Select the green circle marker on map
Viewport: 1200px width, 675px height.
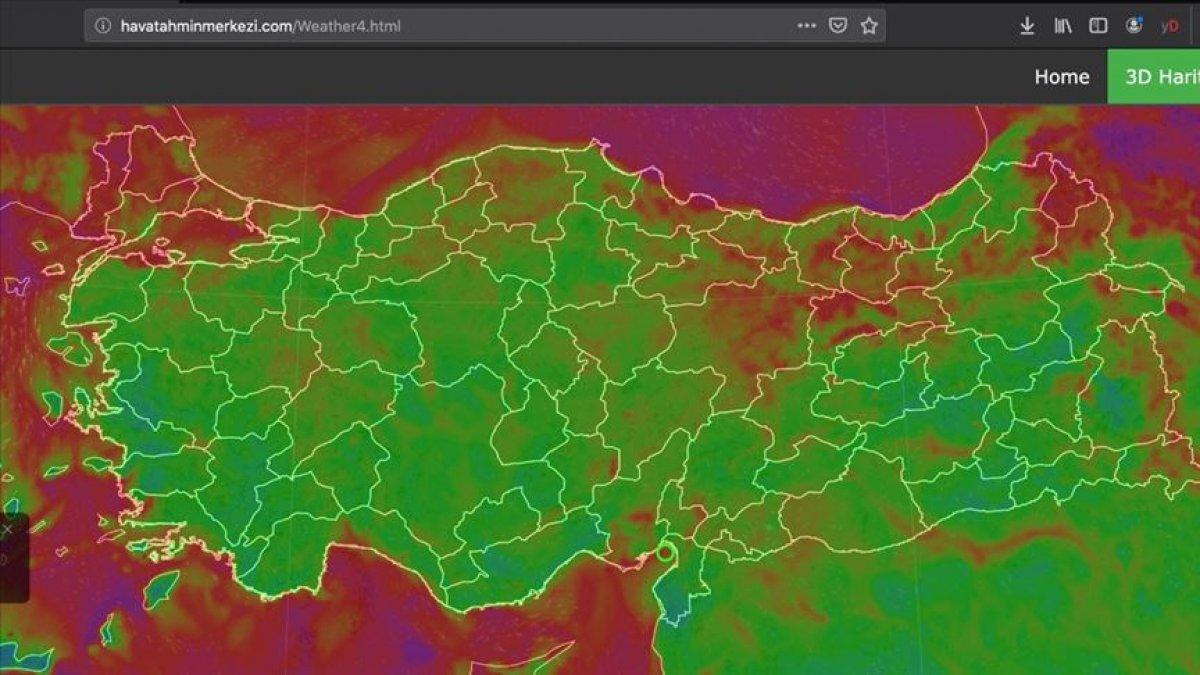[665, 552]
